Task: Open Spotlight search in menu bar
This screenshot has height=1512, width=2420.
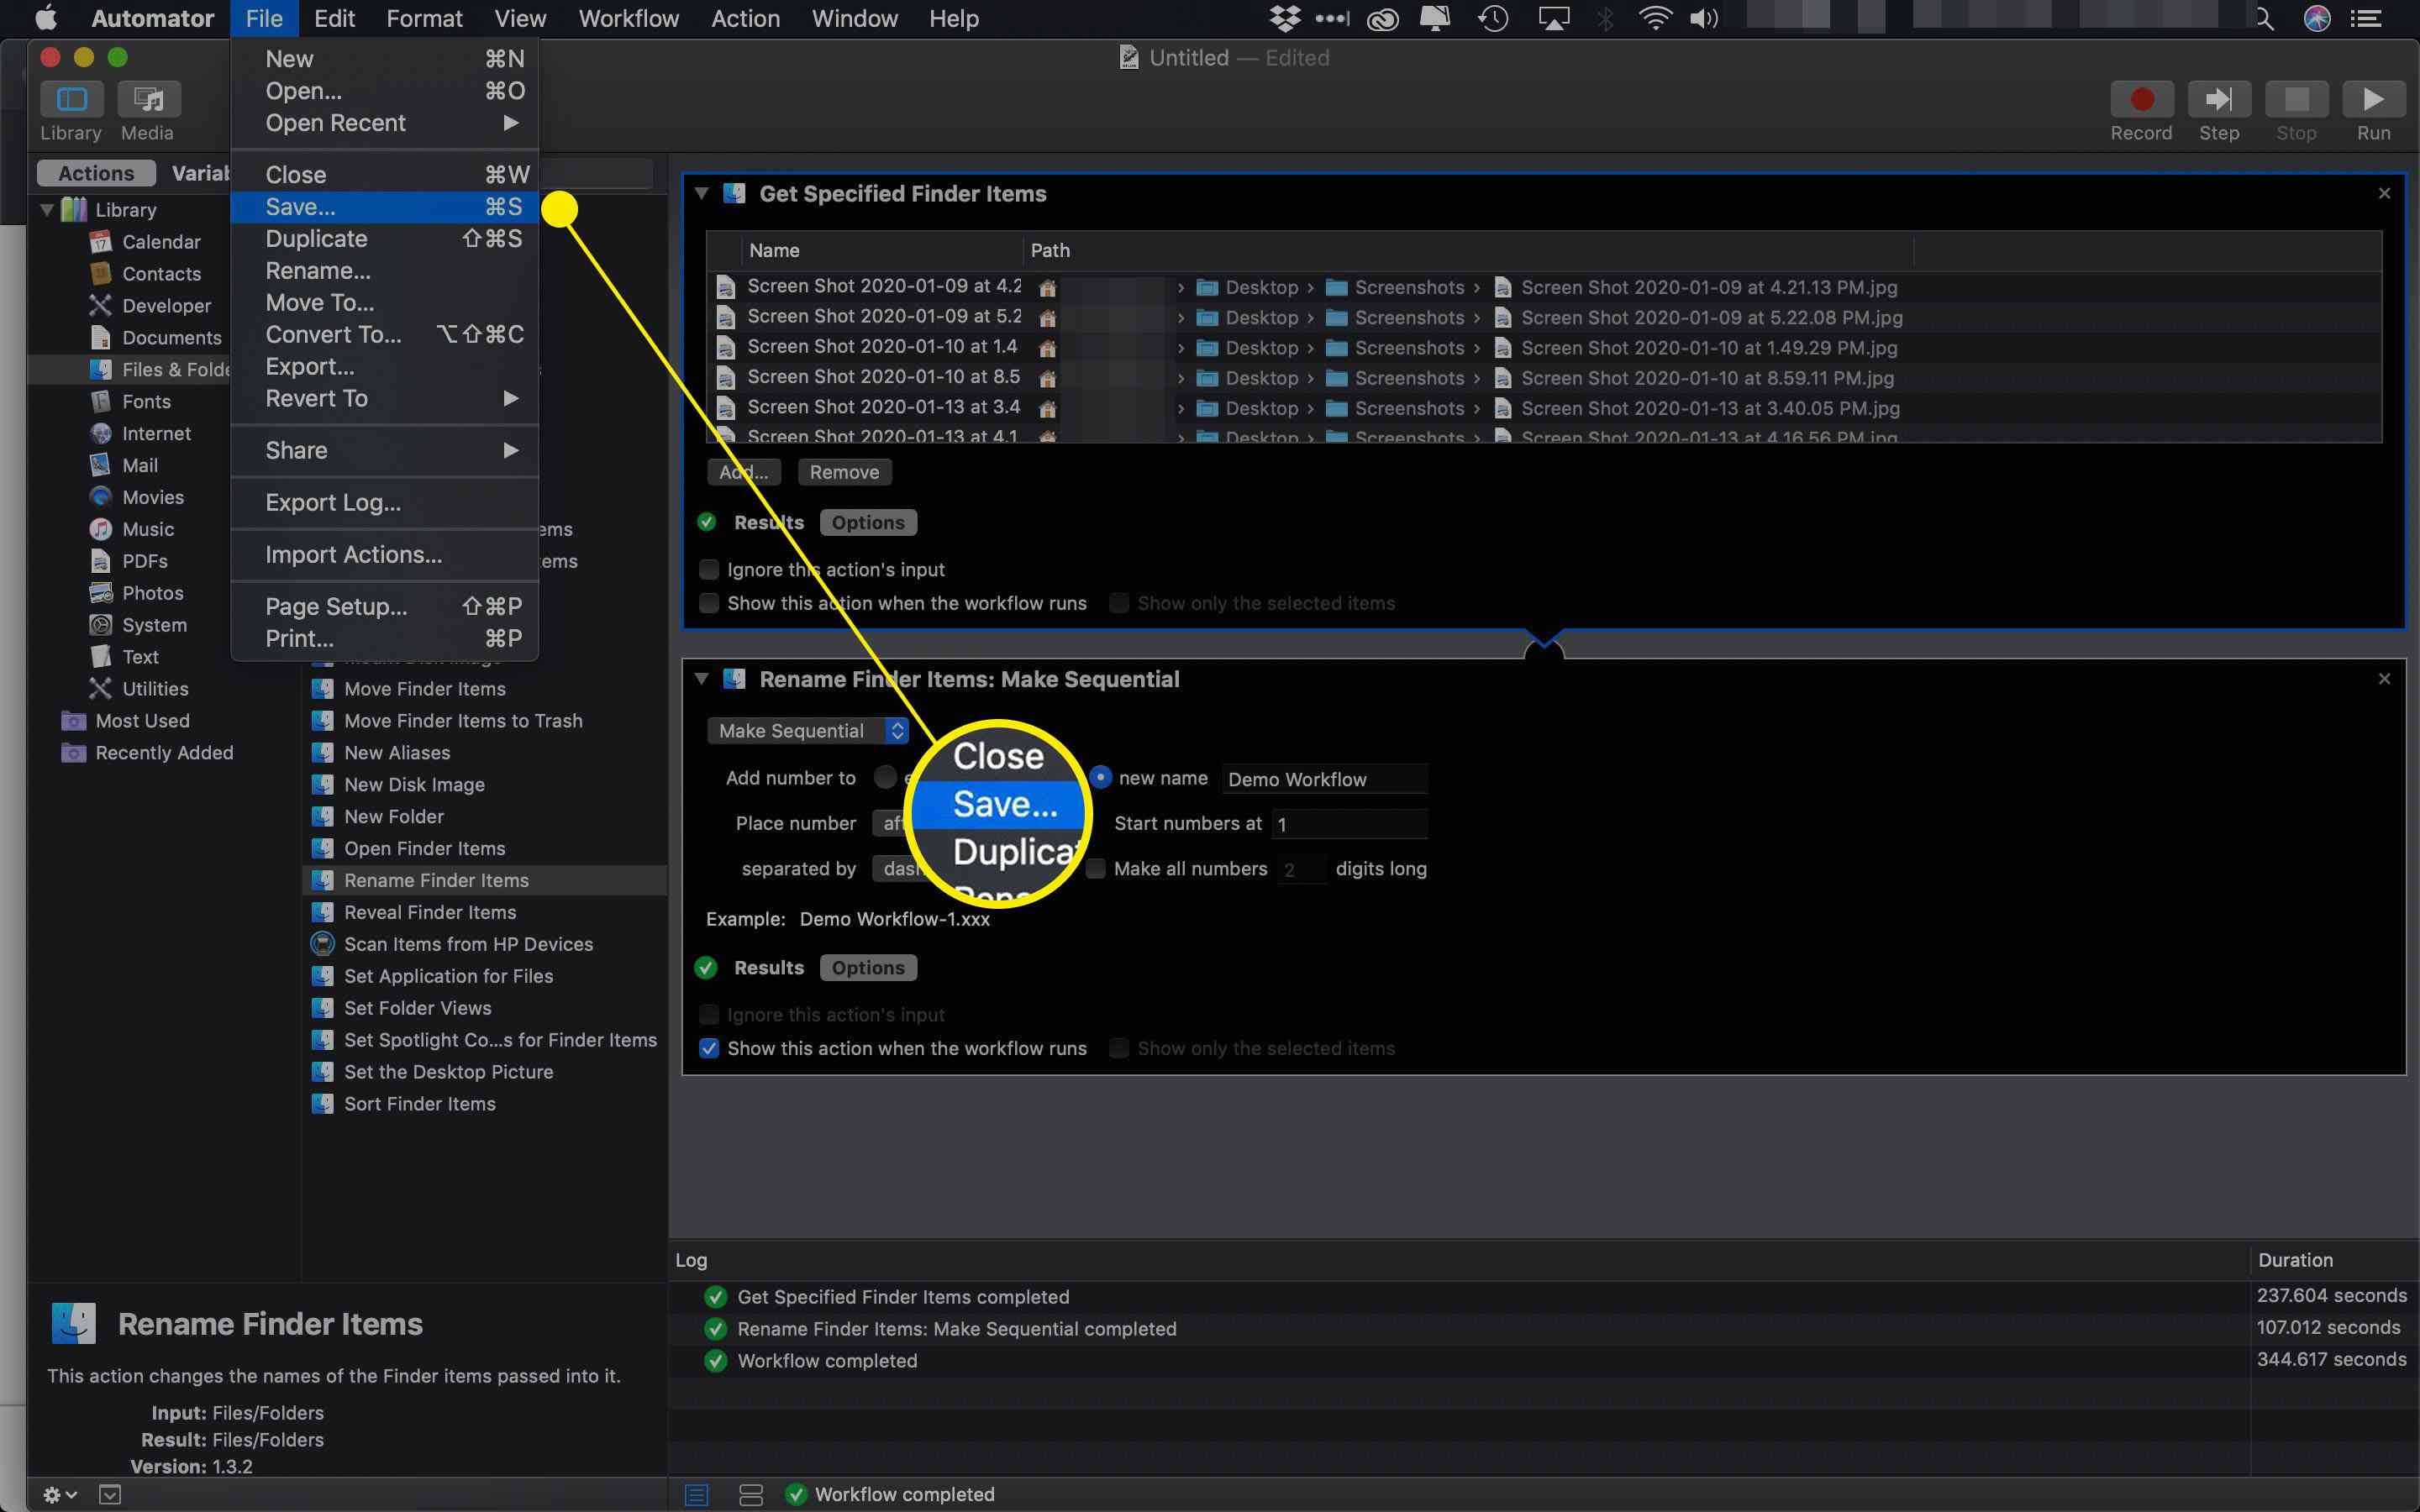Action: click(2264, 18)
